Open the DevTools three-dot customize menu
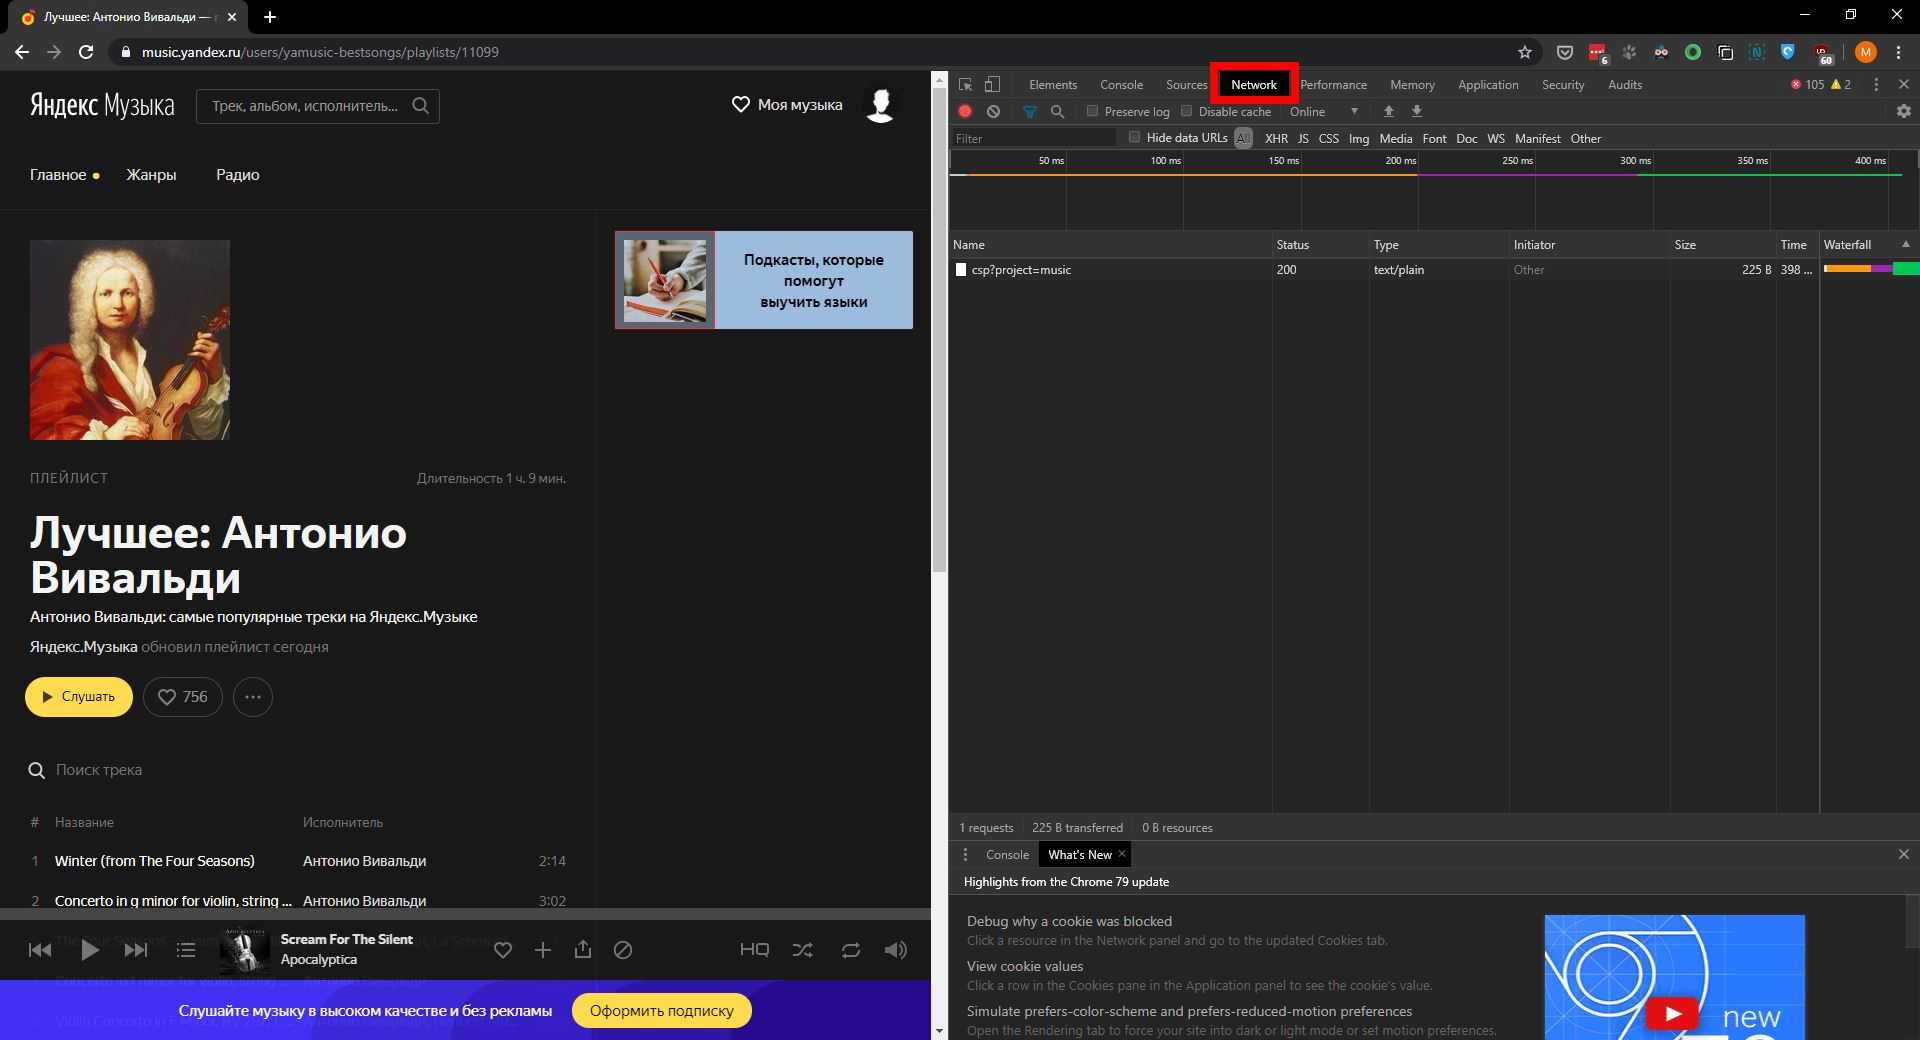 (1876, 85)
